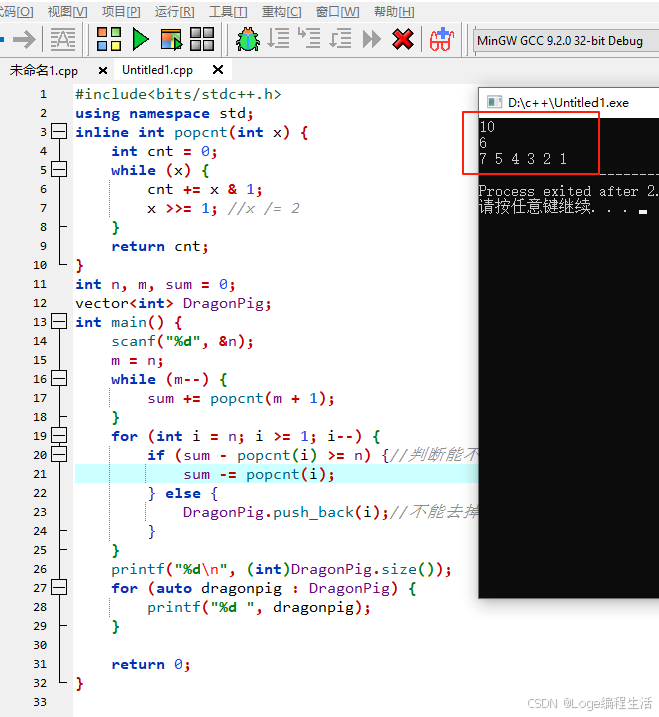
Task: Collapse the for loop fold at line 19
Action: pos(59,435)
